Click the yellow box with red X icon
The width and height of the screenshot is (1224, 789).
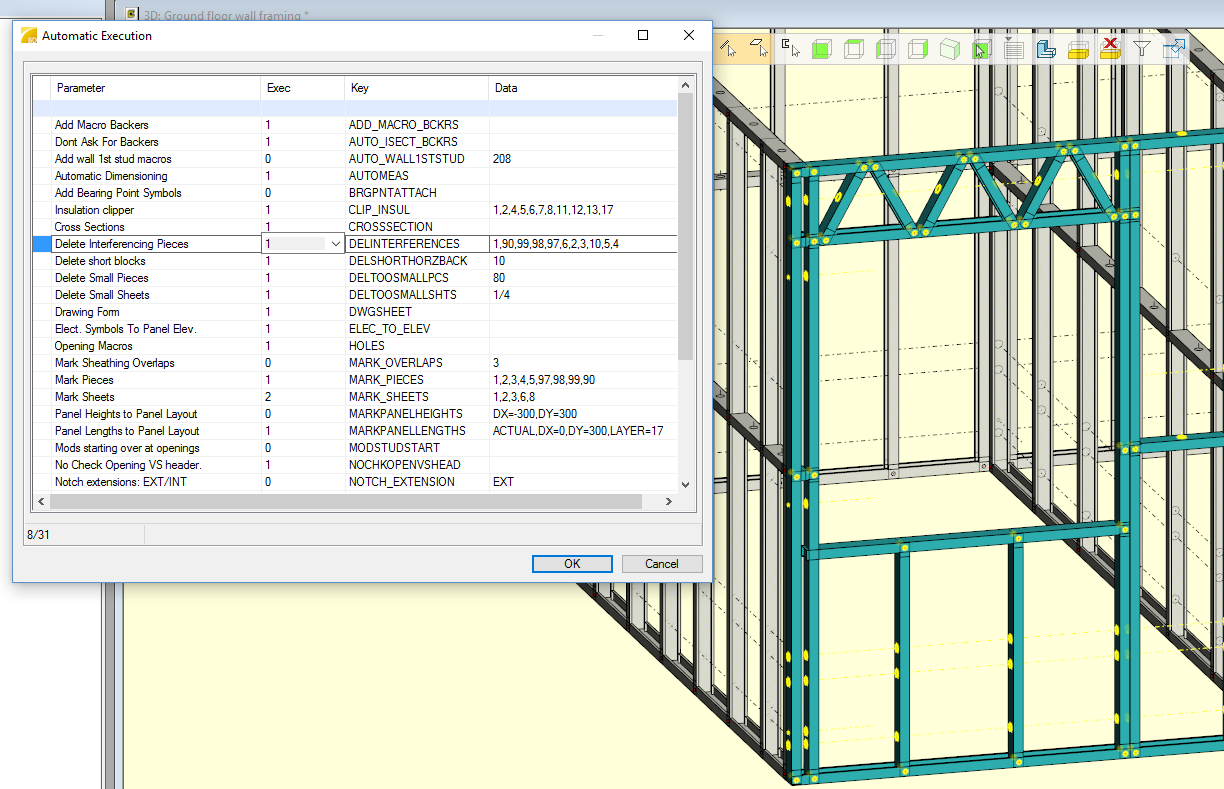click(1109, 49)
